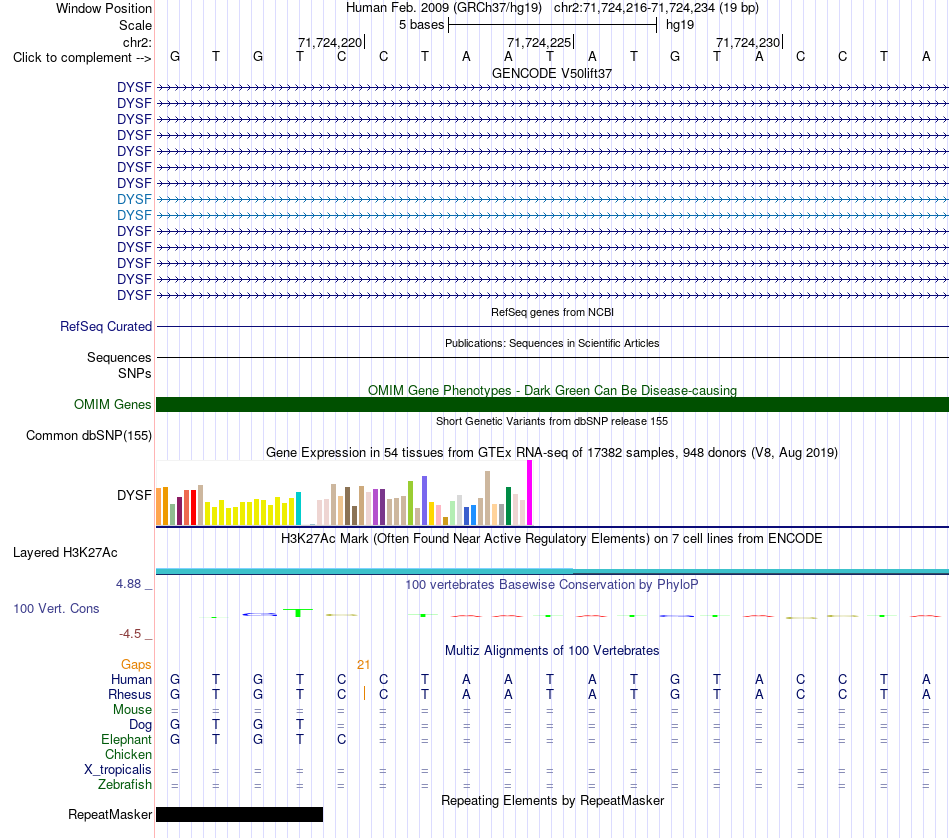Screen dimensions: 950x838
Task: Click the Sequences track label
Action: click(x=119, y=357)
